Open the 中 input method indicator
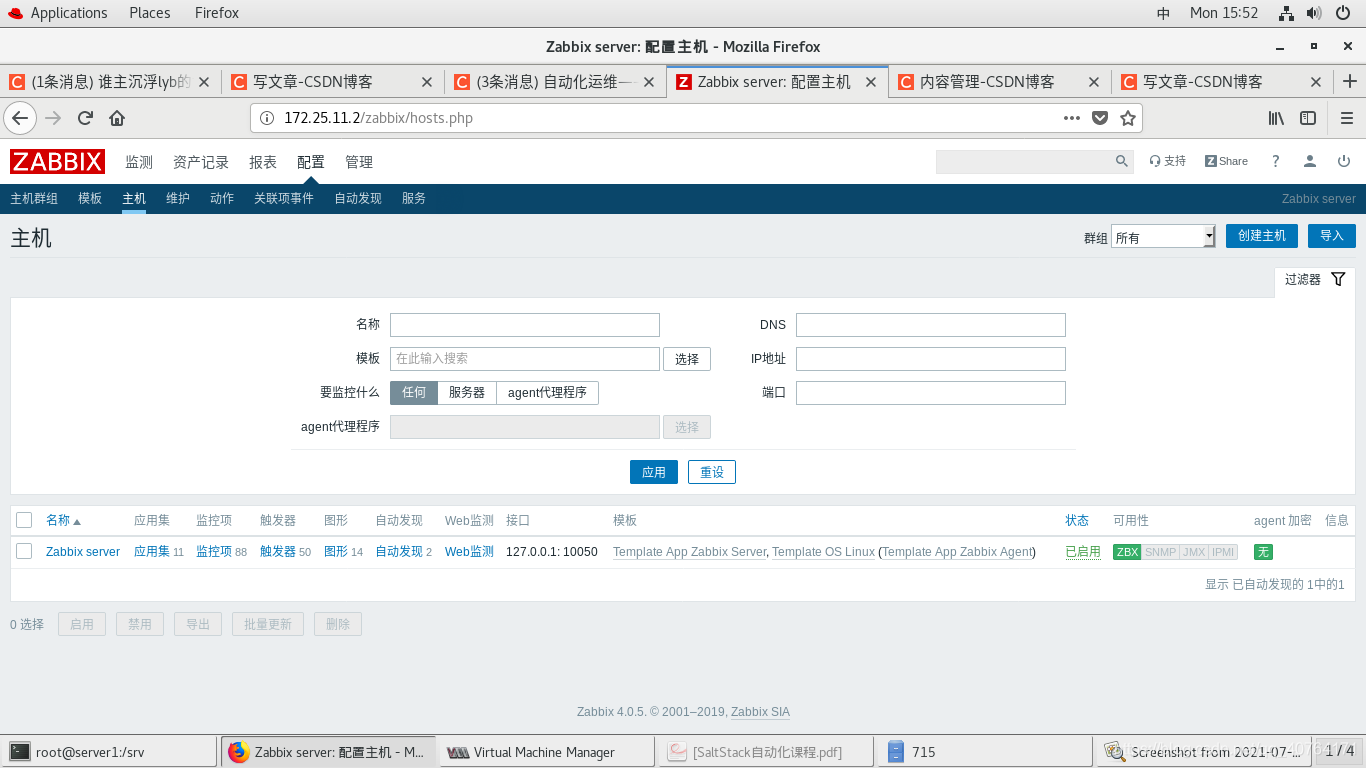Image resolution: width=1366 pixels, height=768 pixels. [1163, 13]
